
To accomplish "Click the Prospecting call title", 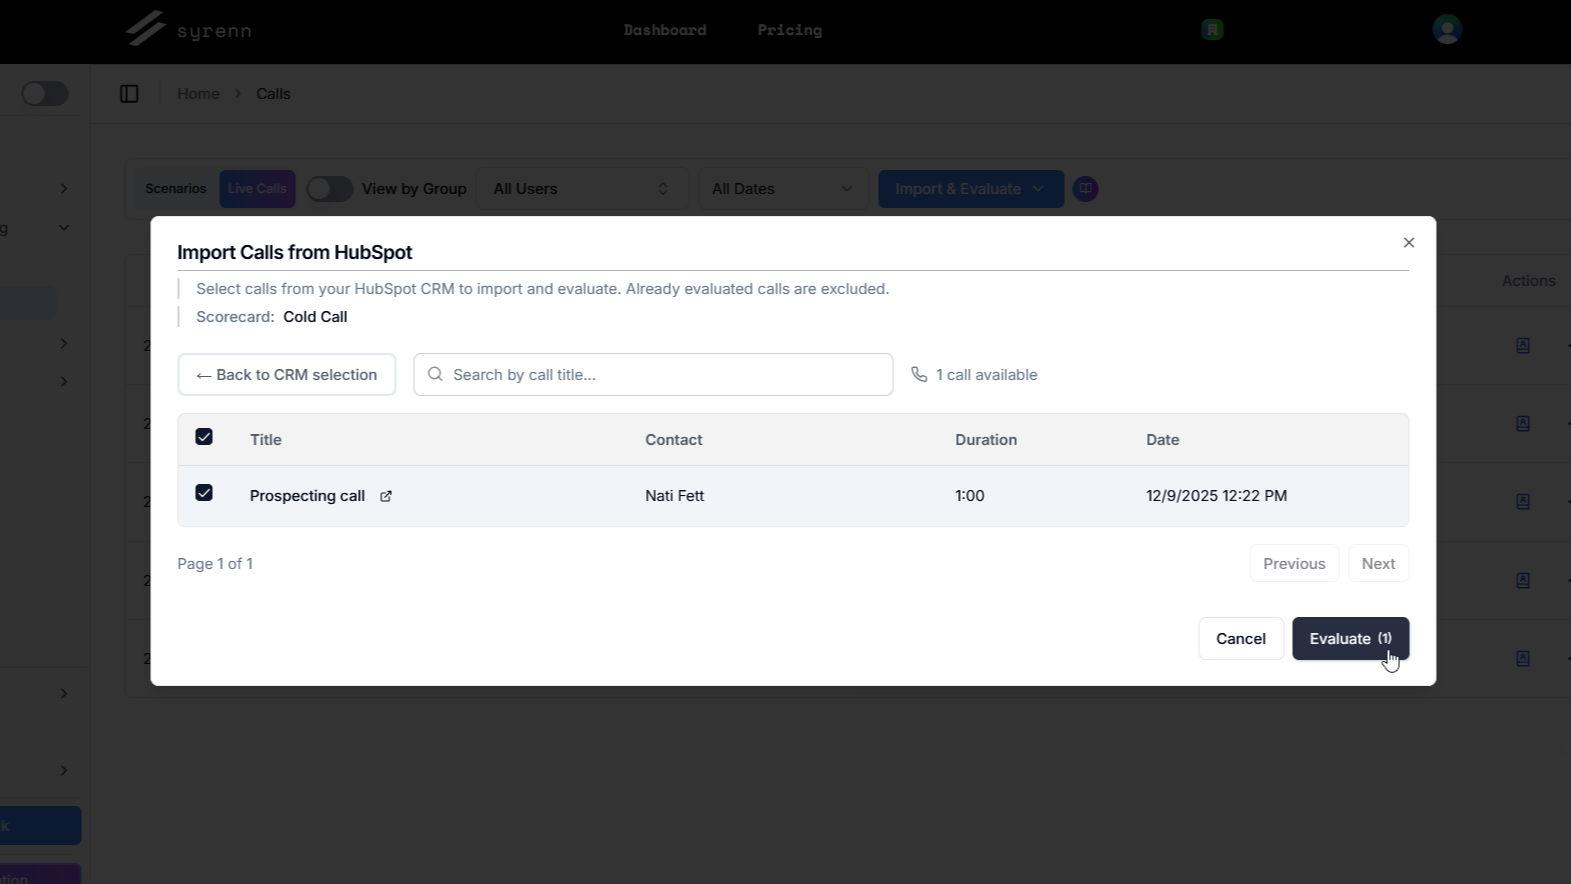I will point(307,496).
